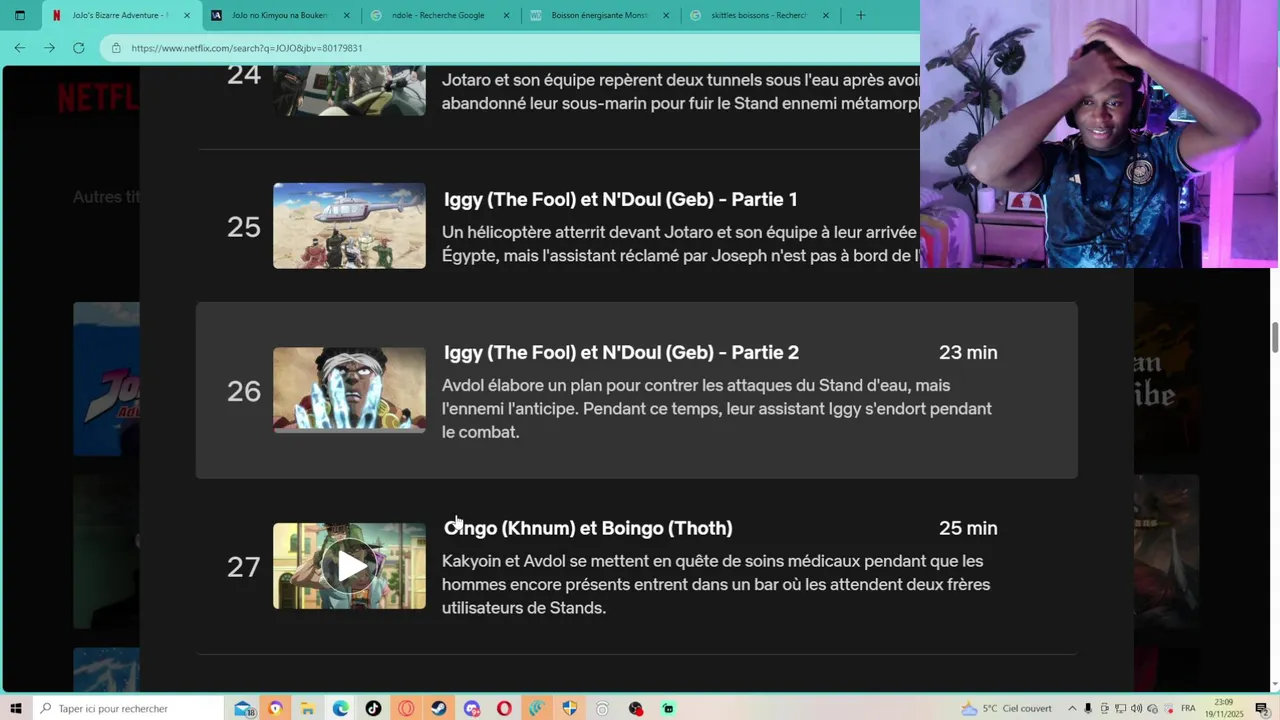Click episode number 26
Image resolution: width=1280 pixels, height=720 pixels.
(243, 391)
